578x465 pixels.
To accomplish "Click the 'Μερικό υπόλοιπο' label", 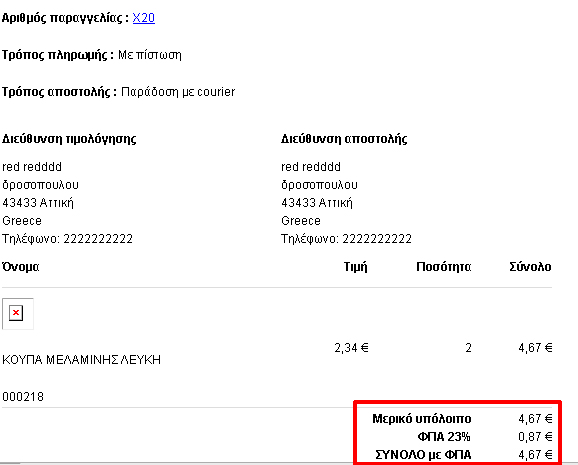I will pyautogui.click(x=422, y=419).
